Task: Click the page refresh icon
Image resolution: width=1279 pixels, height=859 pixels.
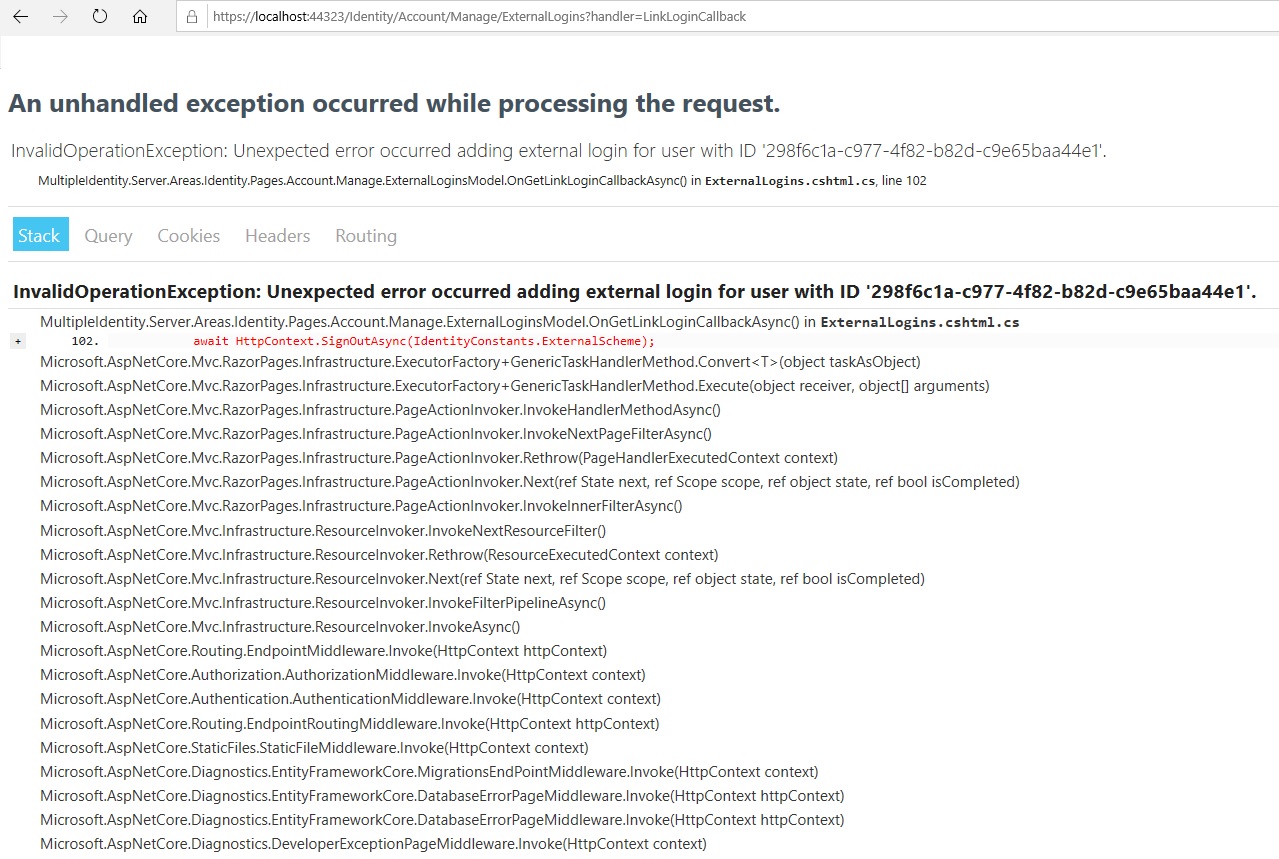Action: [x=98, y=16]
